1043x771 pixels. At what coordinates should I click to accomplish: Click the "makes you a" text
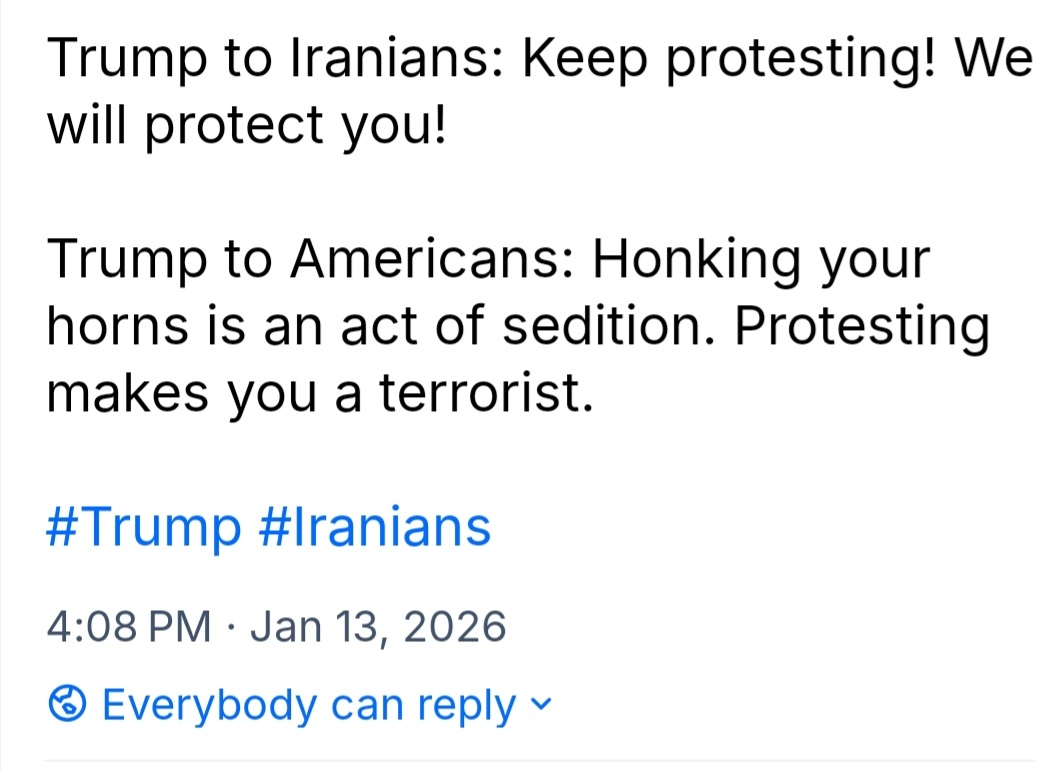tap(201, 393)
